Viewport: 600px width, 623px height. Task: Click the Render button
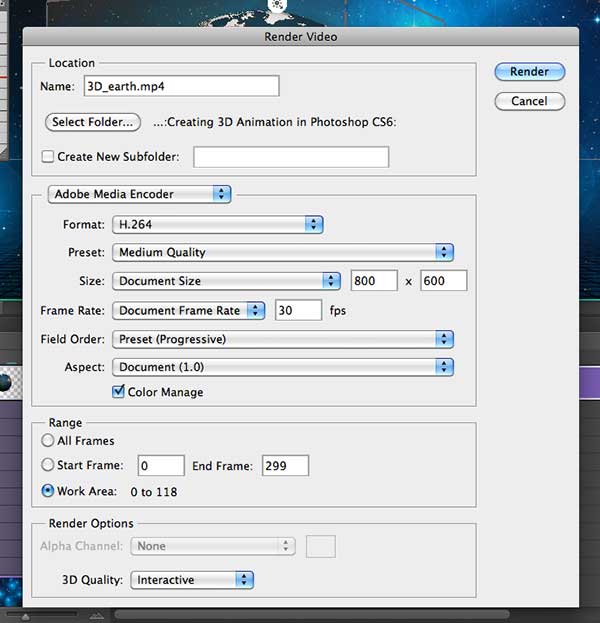(x=529, y=72)
